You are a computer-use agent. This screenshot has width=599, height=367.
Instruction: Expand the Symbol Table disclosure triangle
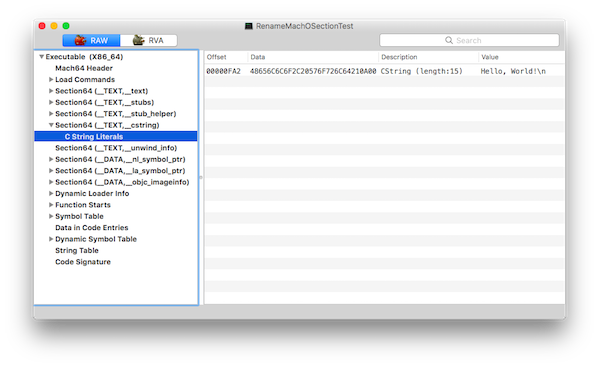click(51, 216)
